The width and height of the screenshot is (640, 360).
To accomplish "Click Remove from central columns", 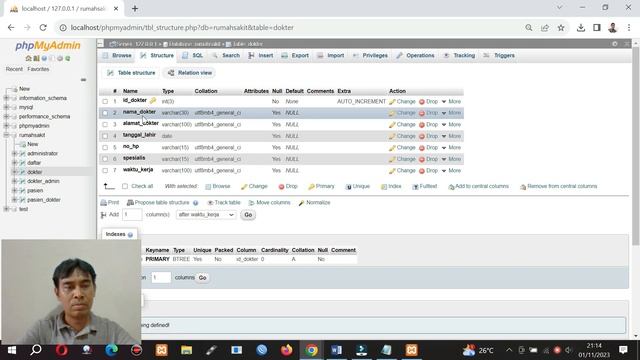I will 558,187.
